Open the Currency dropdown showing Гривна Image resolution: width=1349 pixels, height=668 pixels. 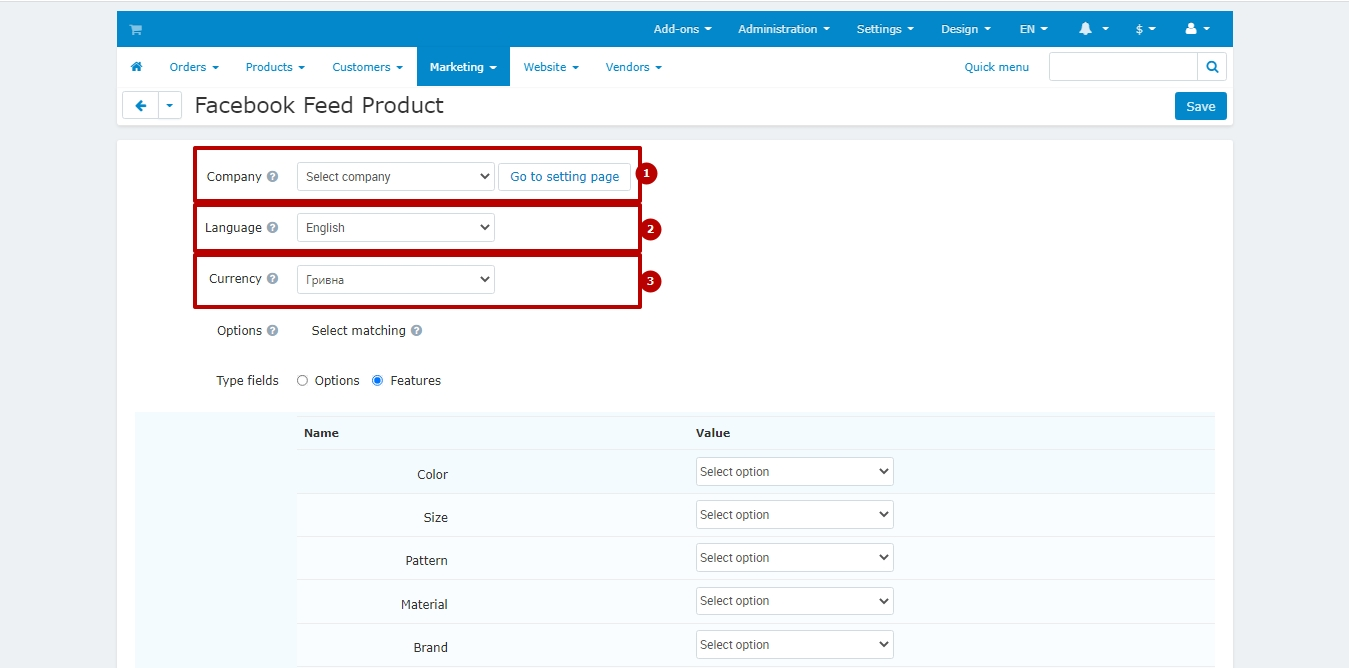tap(396, 280)
